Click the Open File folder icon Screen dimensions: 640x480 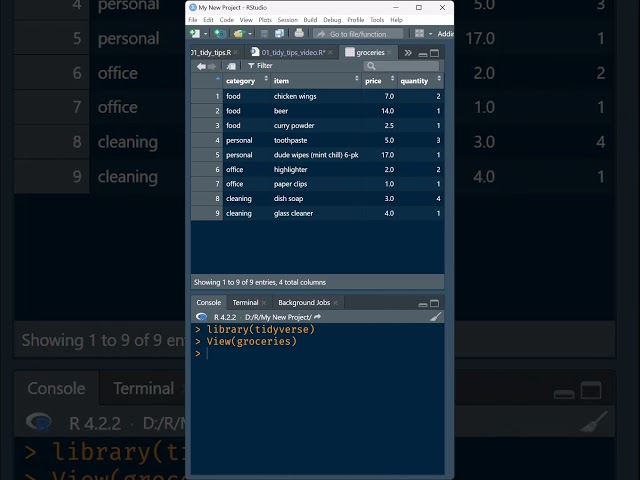[x=238, y=33]
